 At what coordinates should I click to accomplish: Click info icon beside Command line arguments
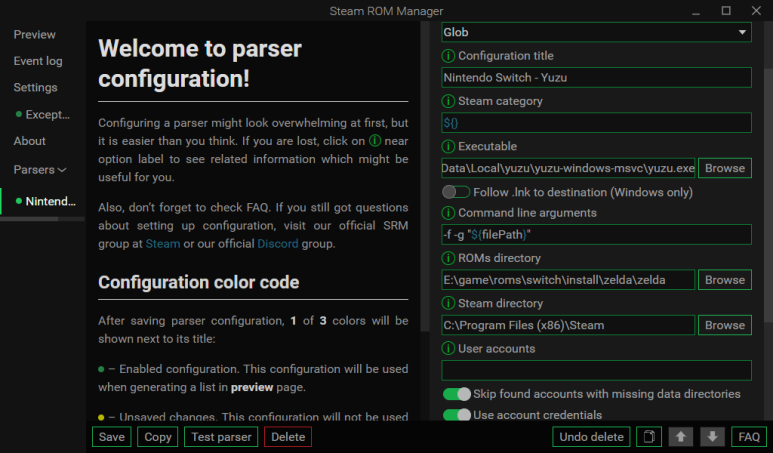pos(448,213)
